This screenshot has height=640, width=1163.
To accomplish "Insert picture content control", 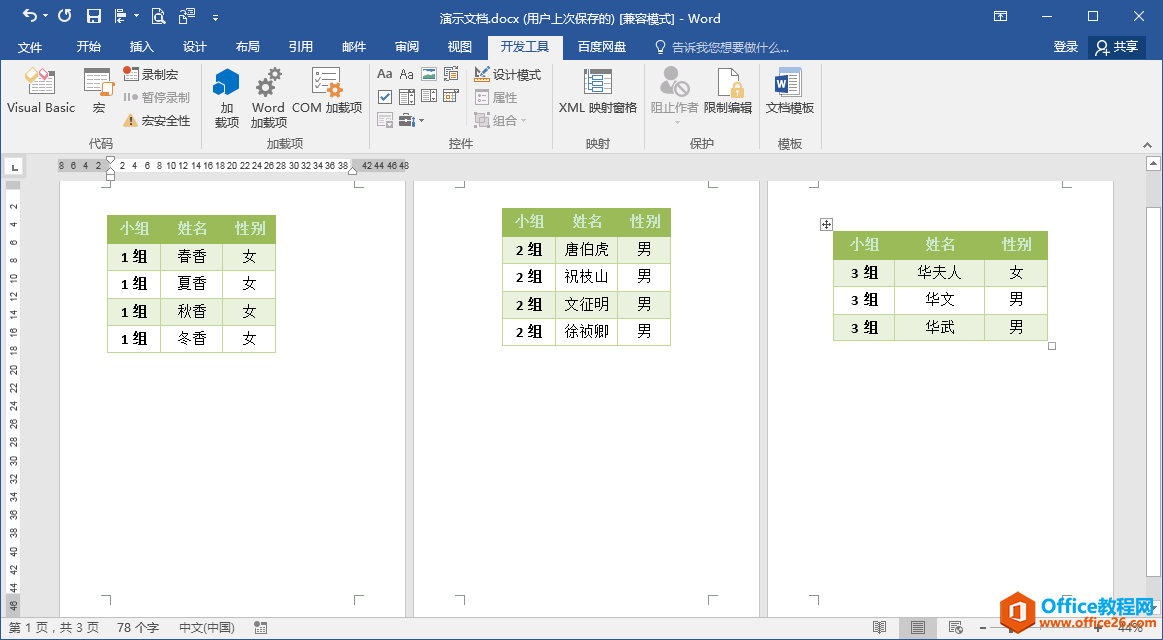I will click(x=429, y=74).
